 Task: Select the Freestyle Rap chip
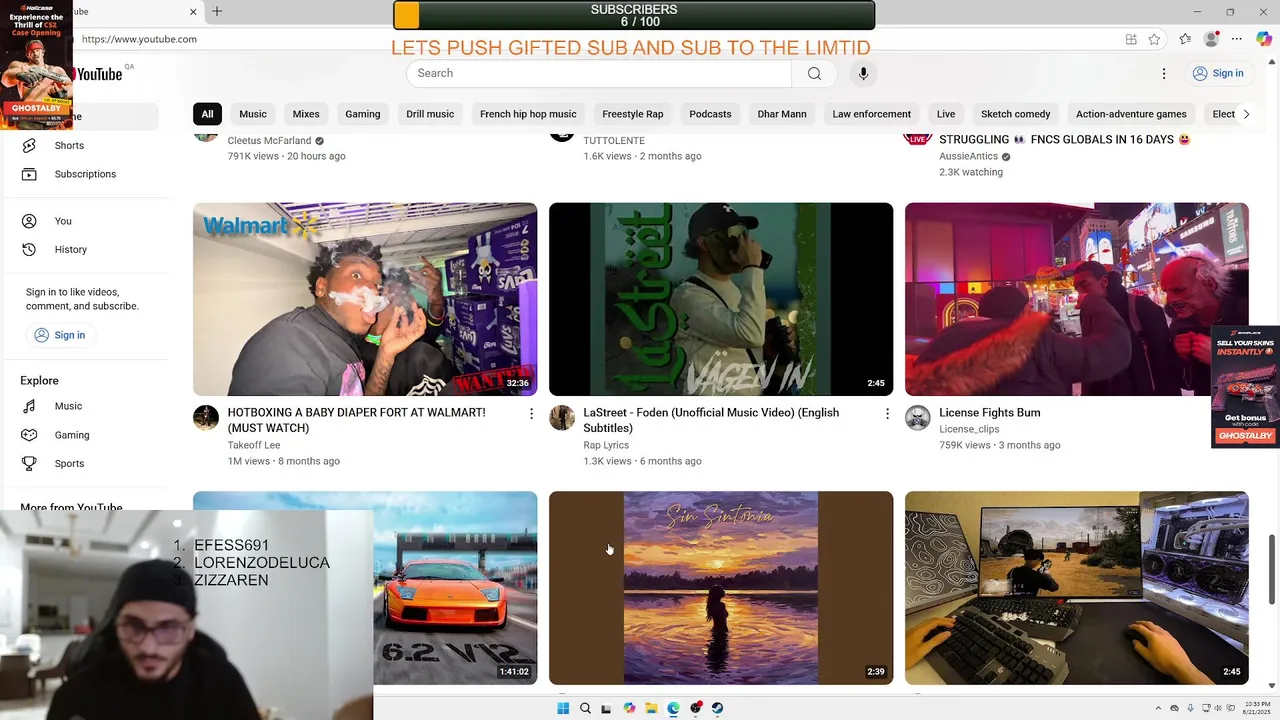633,114
